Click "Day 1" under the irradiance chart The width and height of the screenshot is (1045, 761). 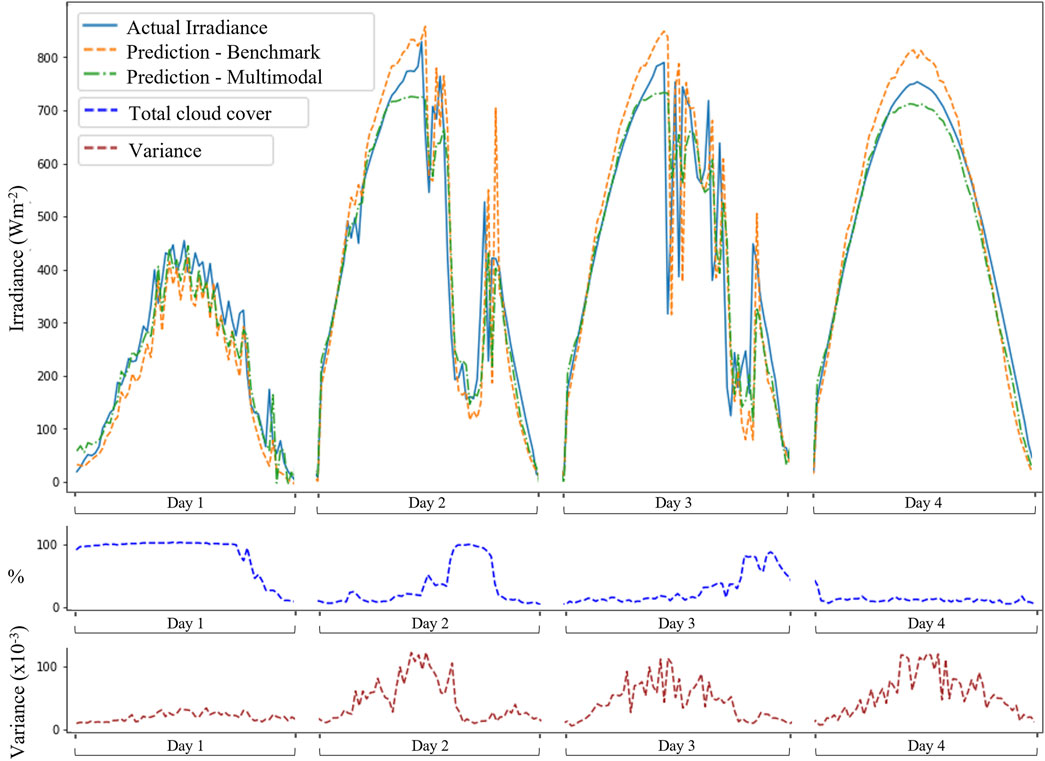click(185, 502)
